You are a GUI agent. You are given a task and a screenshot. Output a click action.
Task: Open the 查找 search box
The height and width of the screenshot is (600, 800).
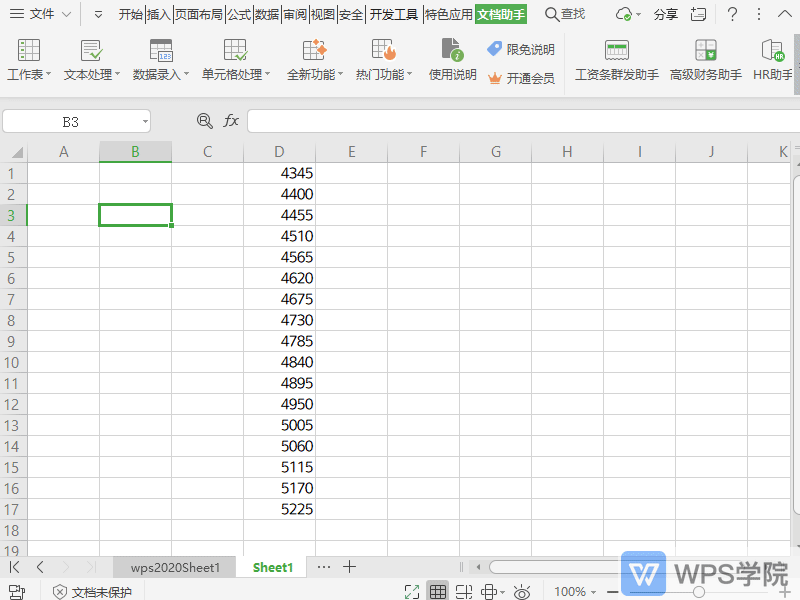point(565,14)
